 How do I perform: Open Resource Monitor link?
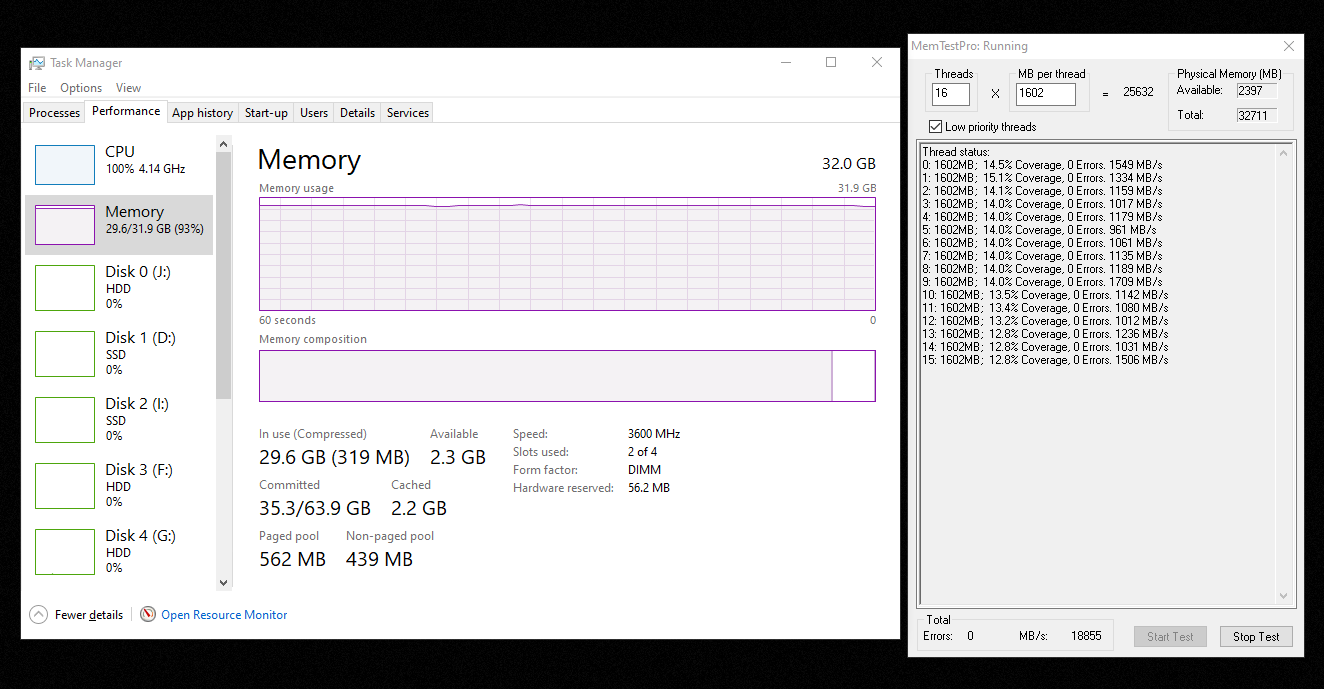[224, 615]
